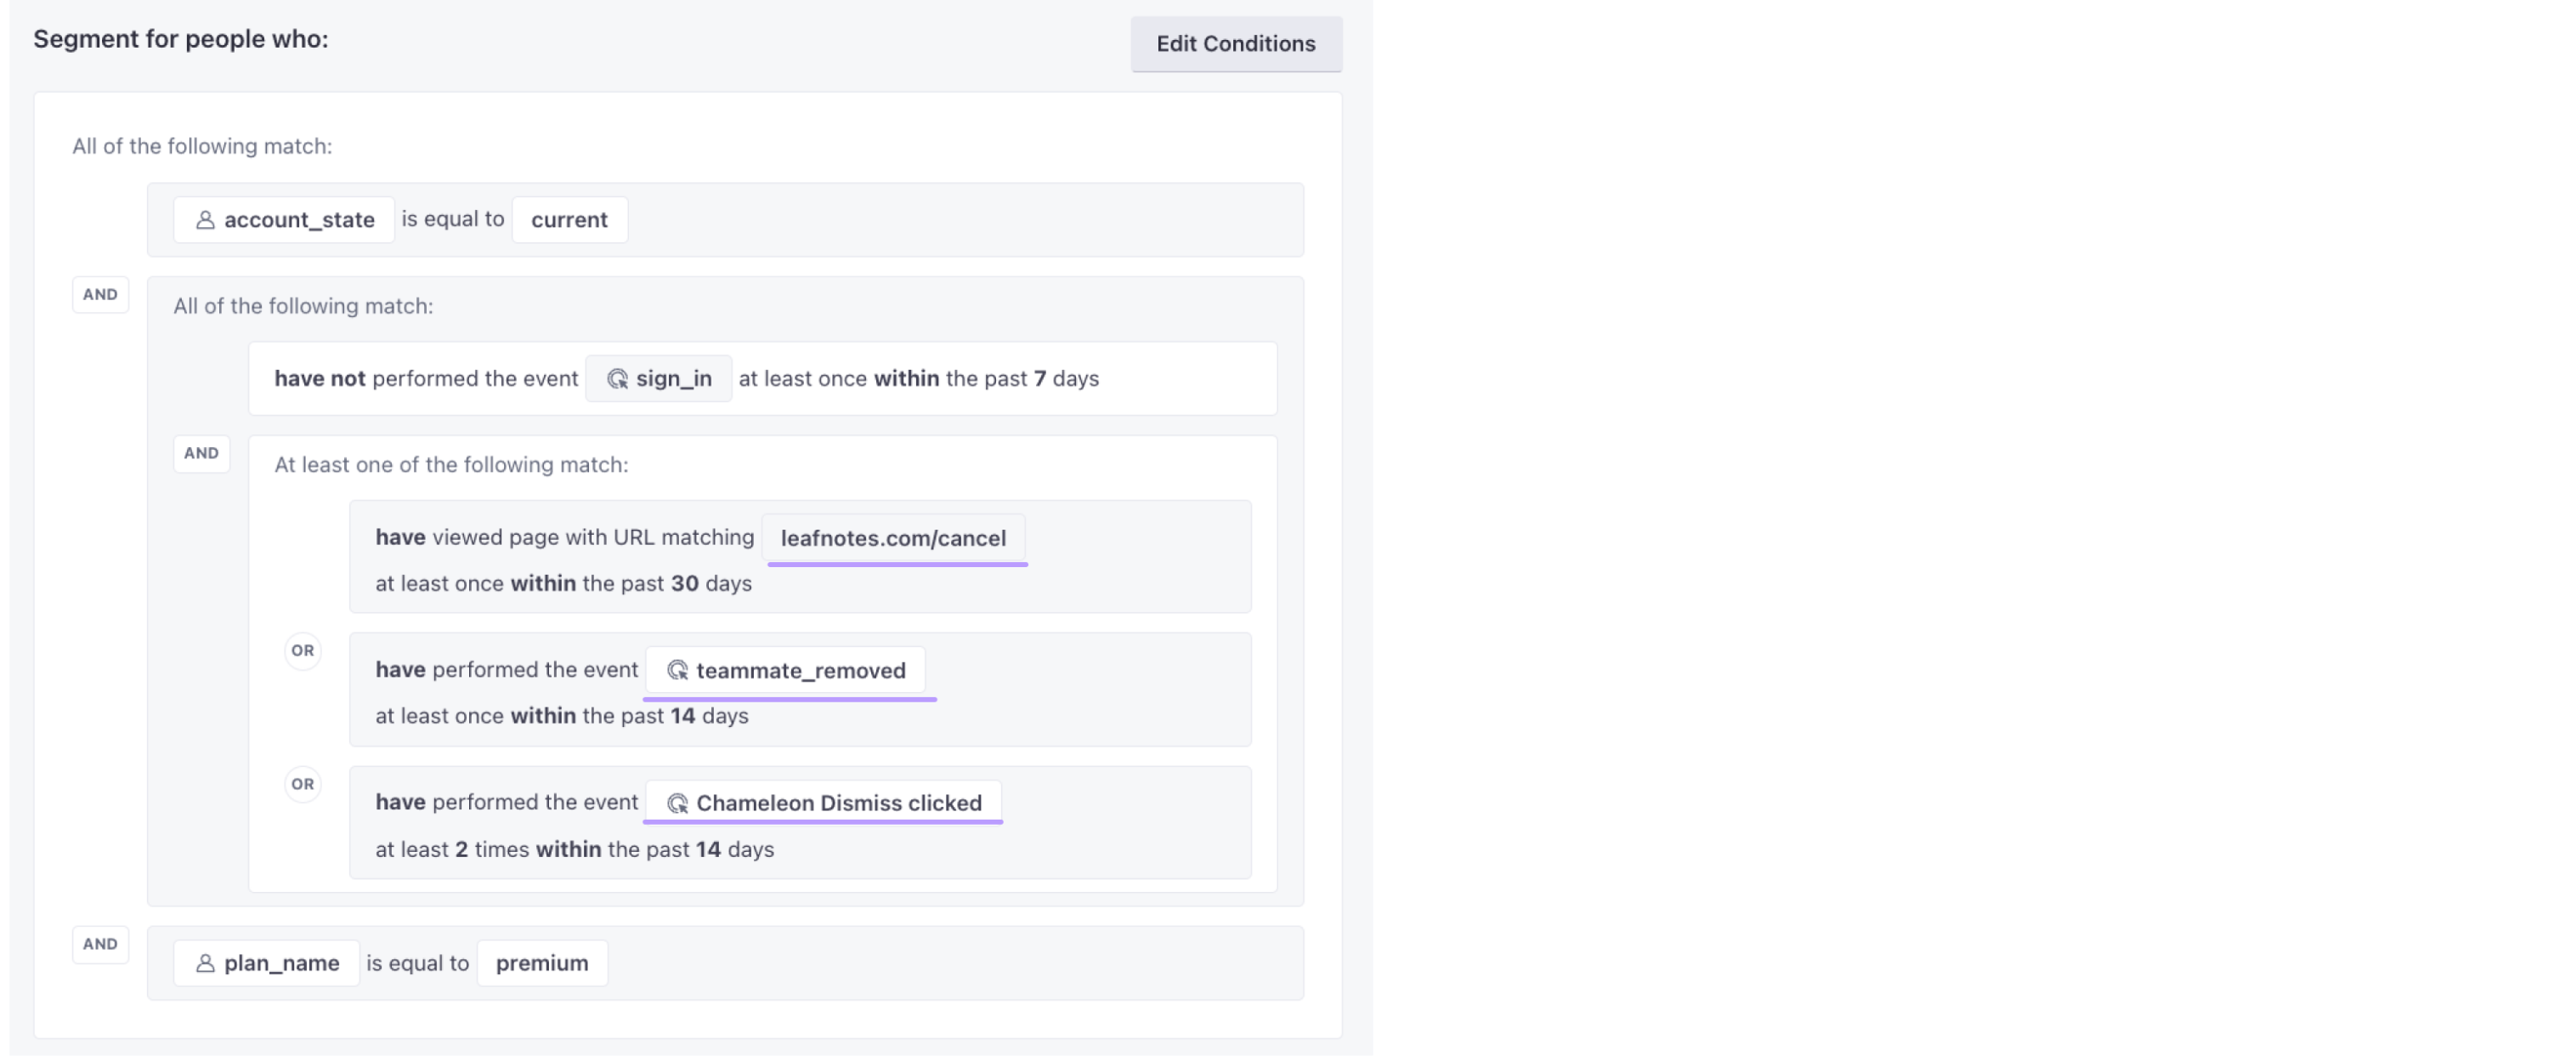Click the event icon beside teammate_removed
The width and height of the screenshot is (2576, 1056).
[678, 671]
